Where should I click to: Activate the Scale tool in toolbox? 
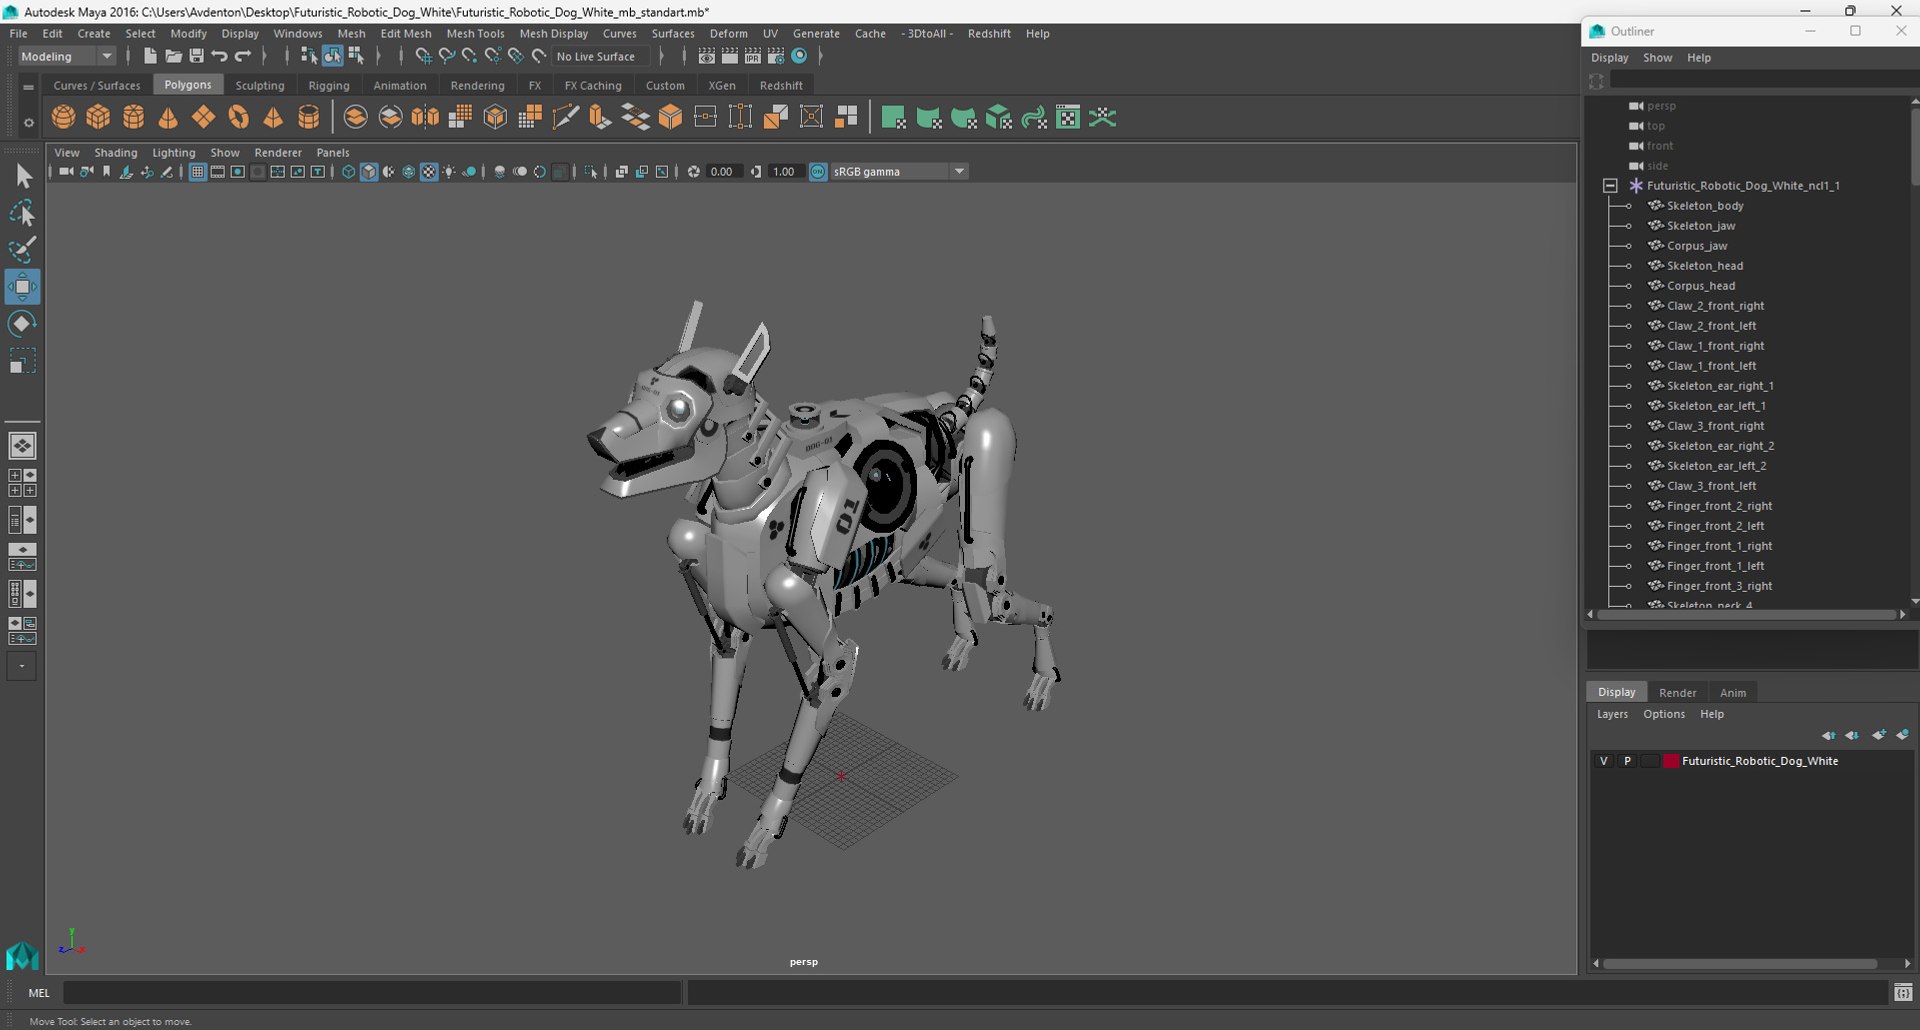point(22,360)
